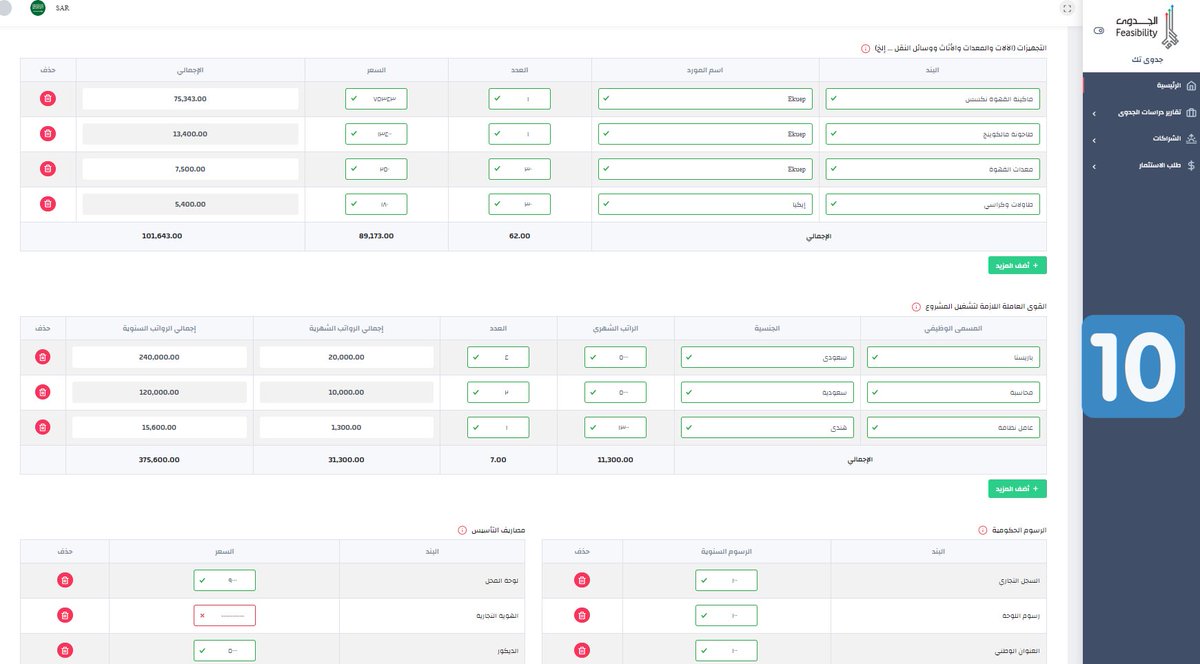Show info for مصاريف التأسيس section
The width and height of the screenshot is (1200, 664).
[462, 530]
